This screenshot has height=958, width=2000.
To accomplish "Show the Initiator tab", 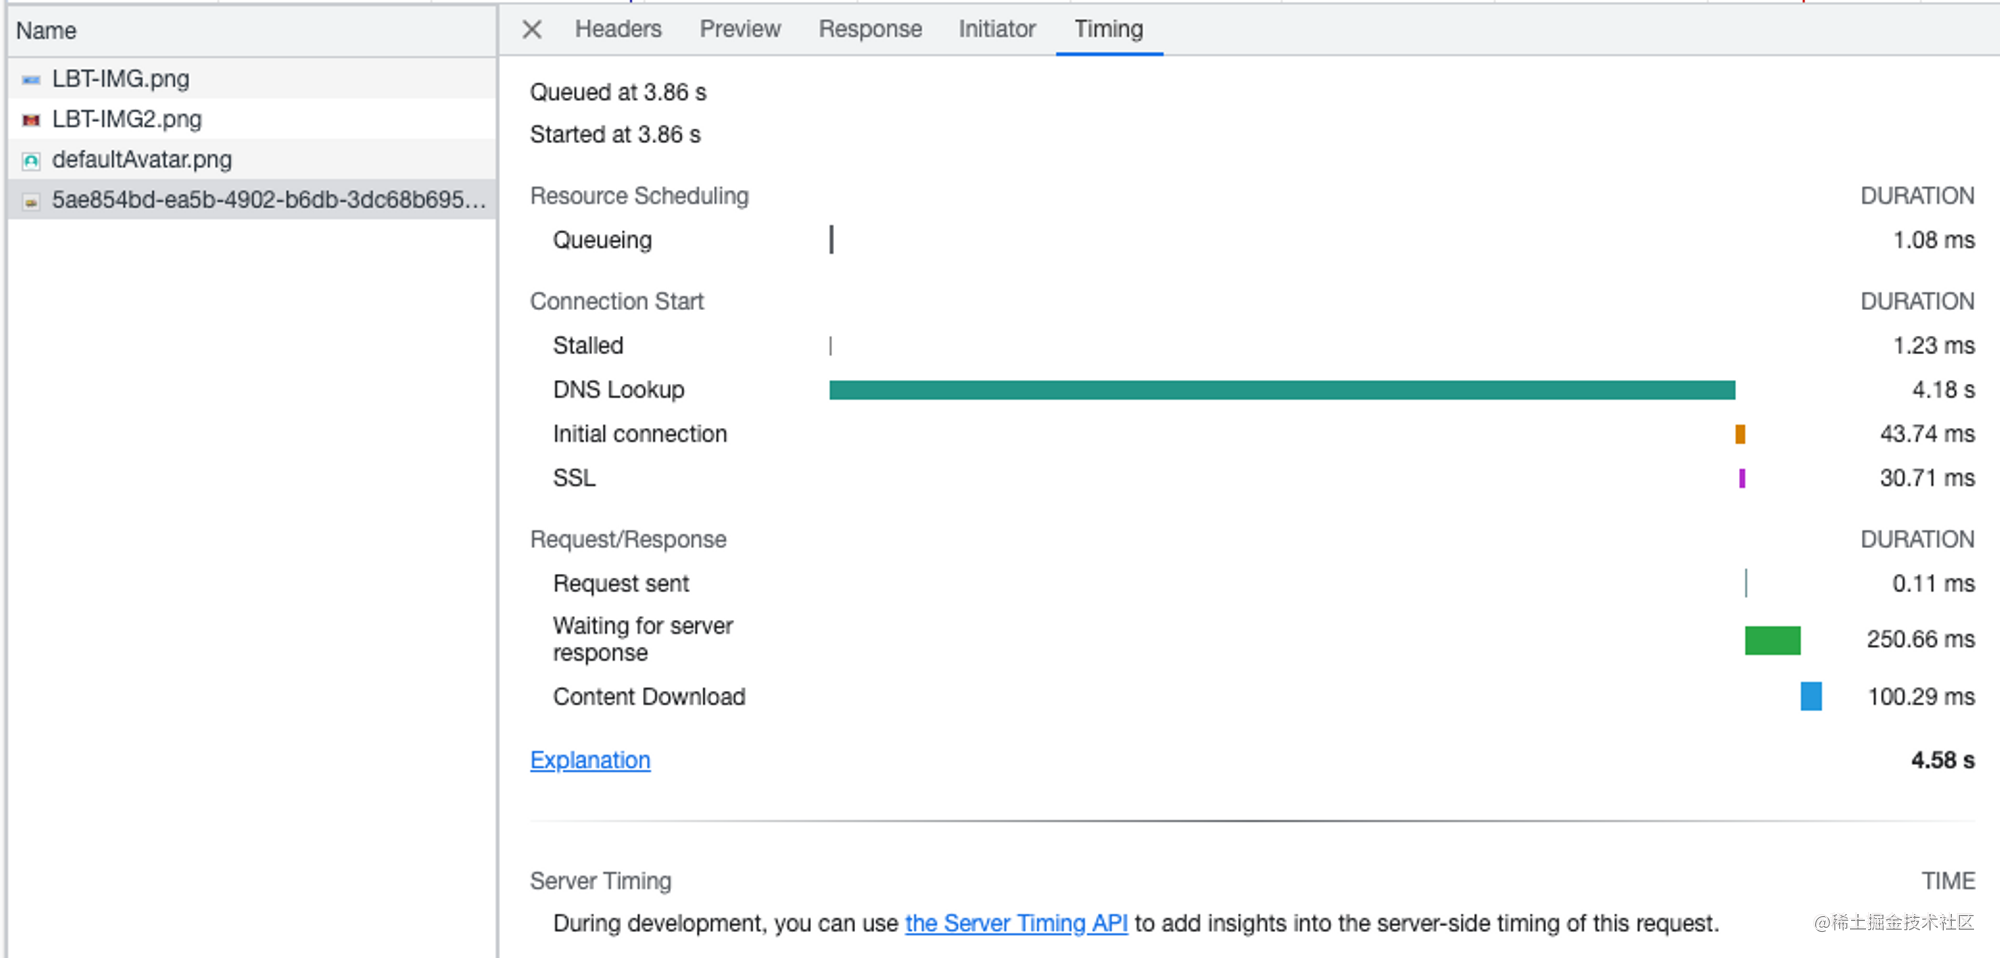I will [x=997, y=29].
